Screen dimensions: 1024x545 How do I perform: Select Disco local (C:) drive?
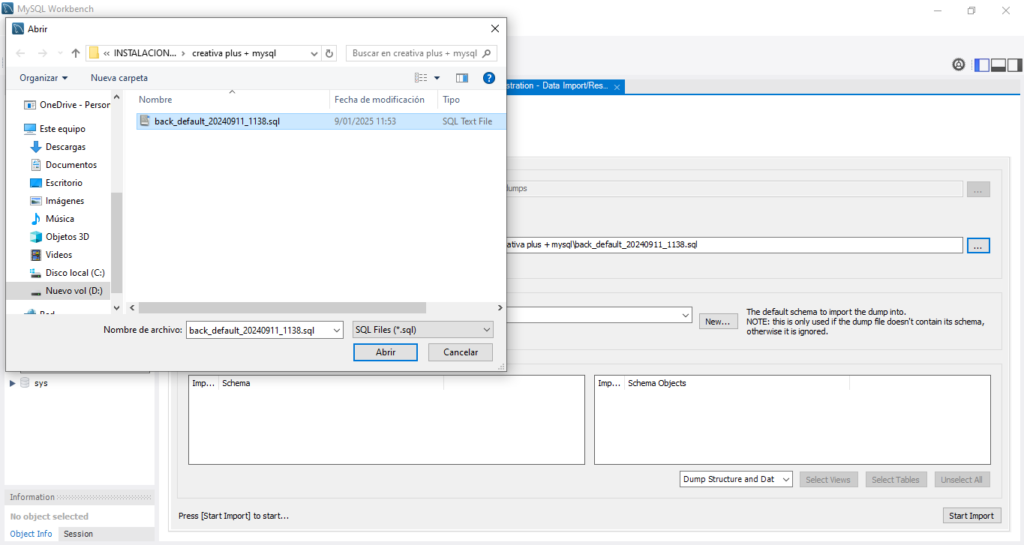(x=67, y=273)
